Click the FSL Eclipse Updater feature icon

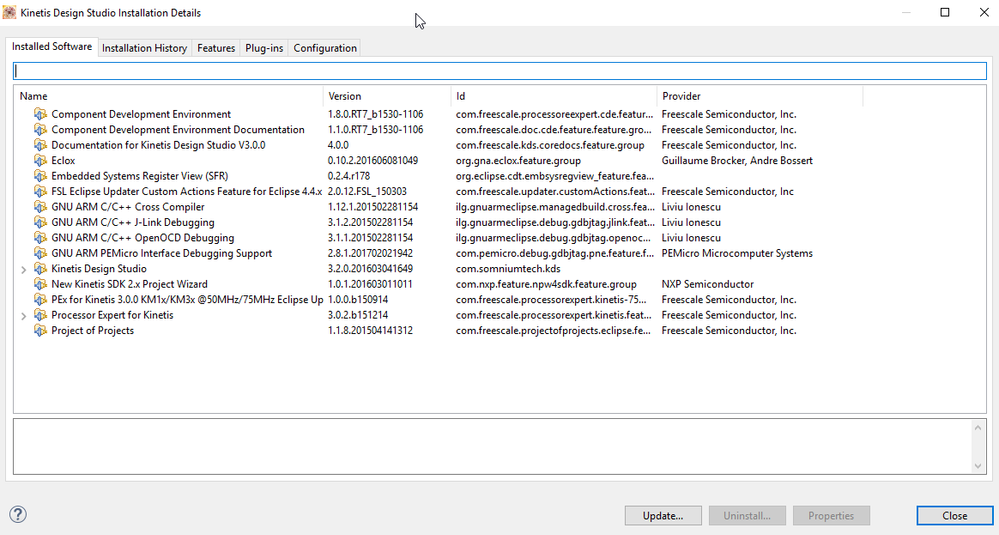40,191
